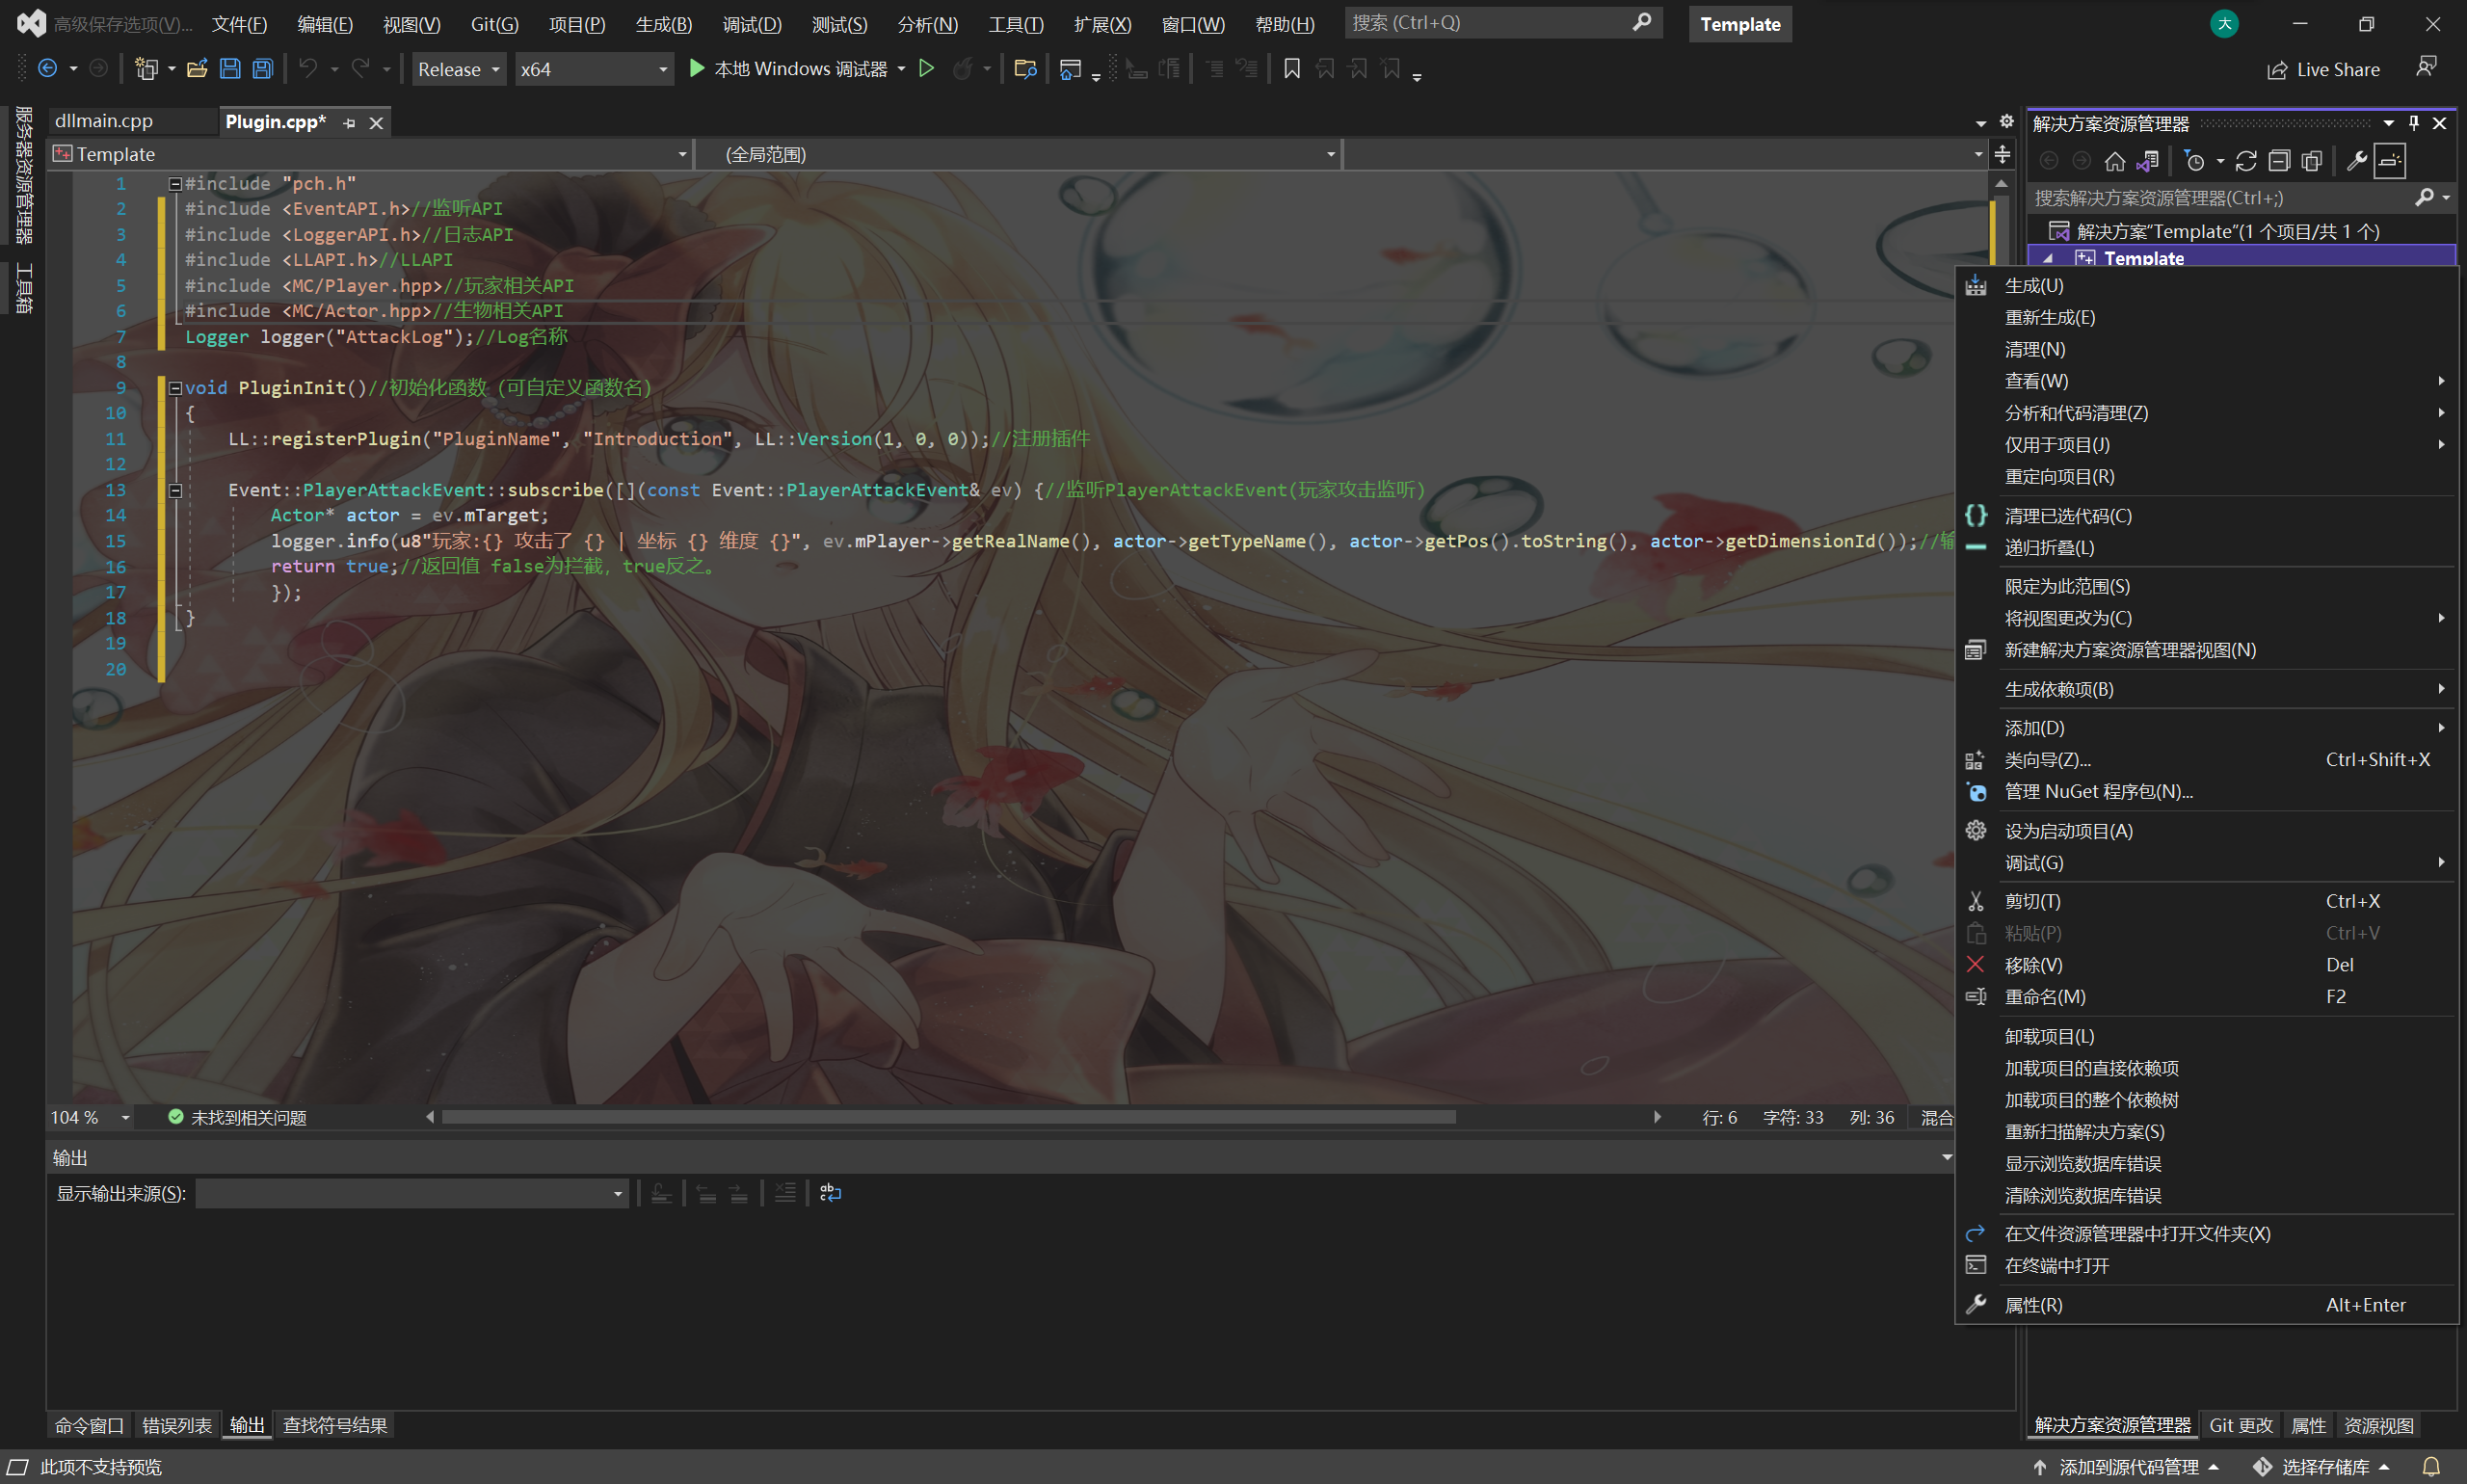Viewport: 2467px width, 1484px height.
Task: Click the Save All toolbar icon
Action: coord(262,69)
